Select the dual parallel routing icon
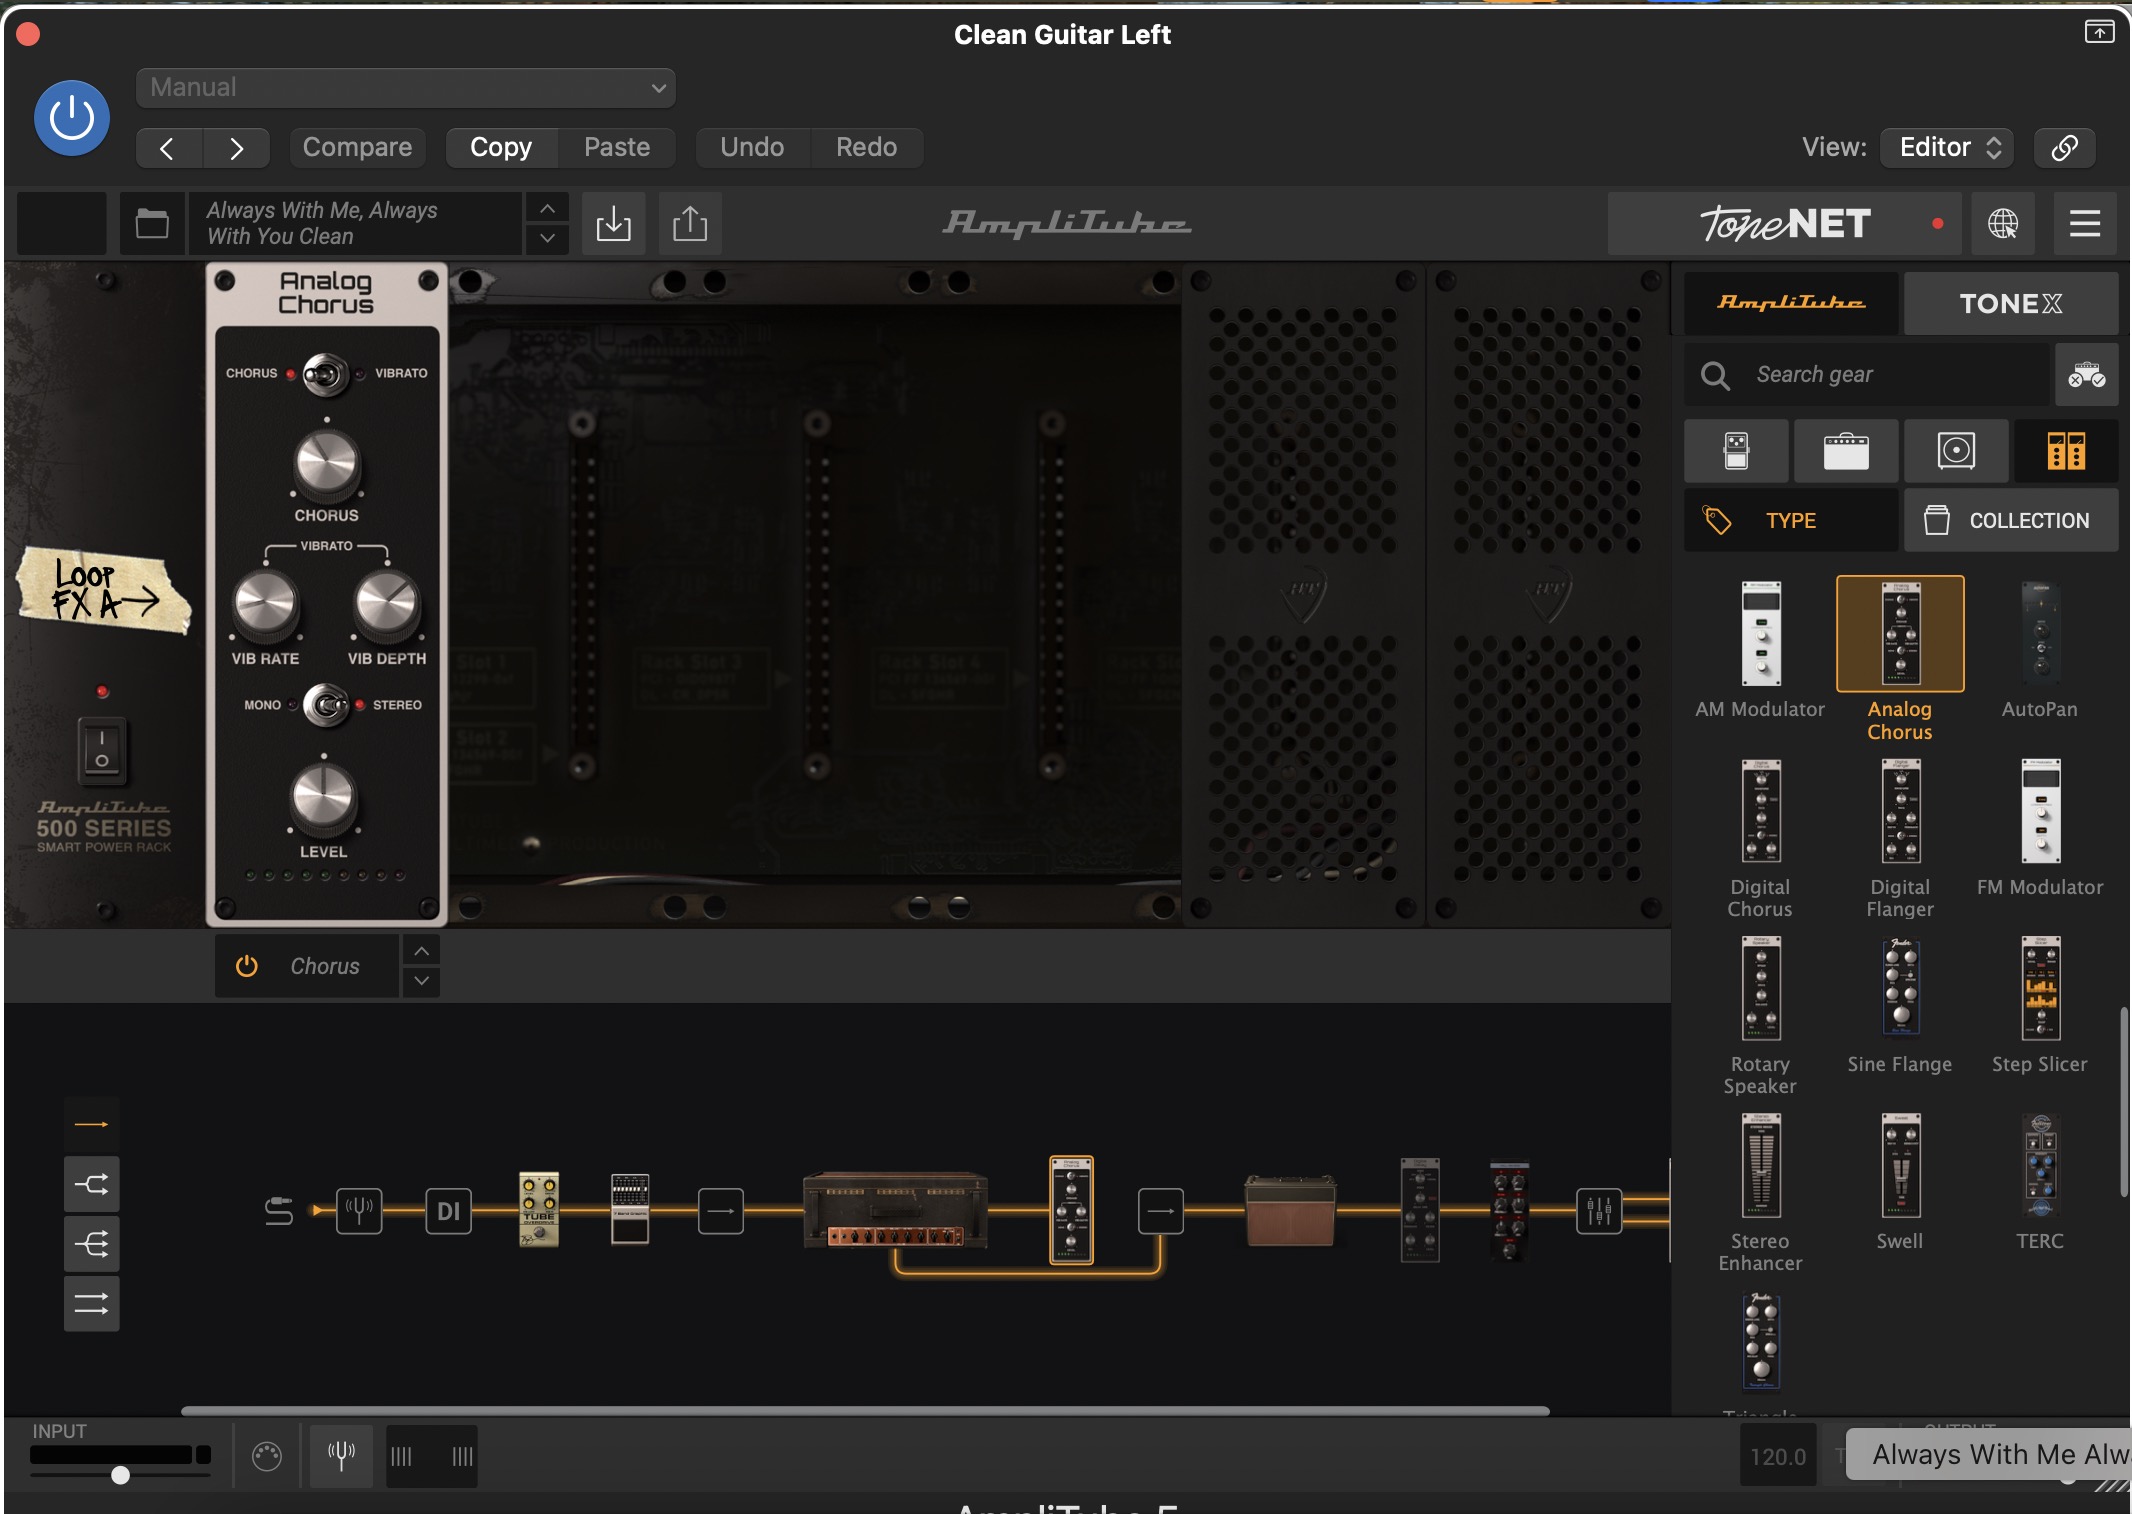The height and width of the screenshot is (1514, 2132). pos(91,1304)
